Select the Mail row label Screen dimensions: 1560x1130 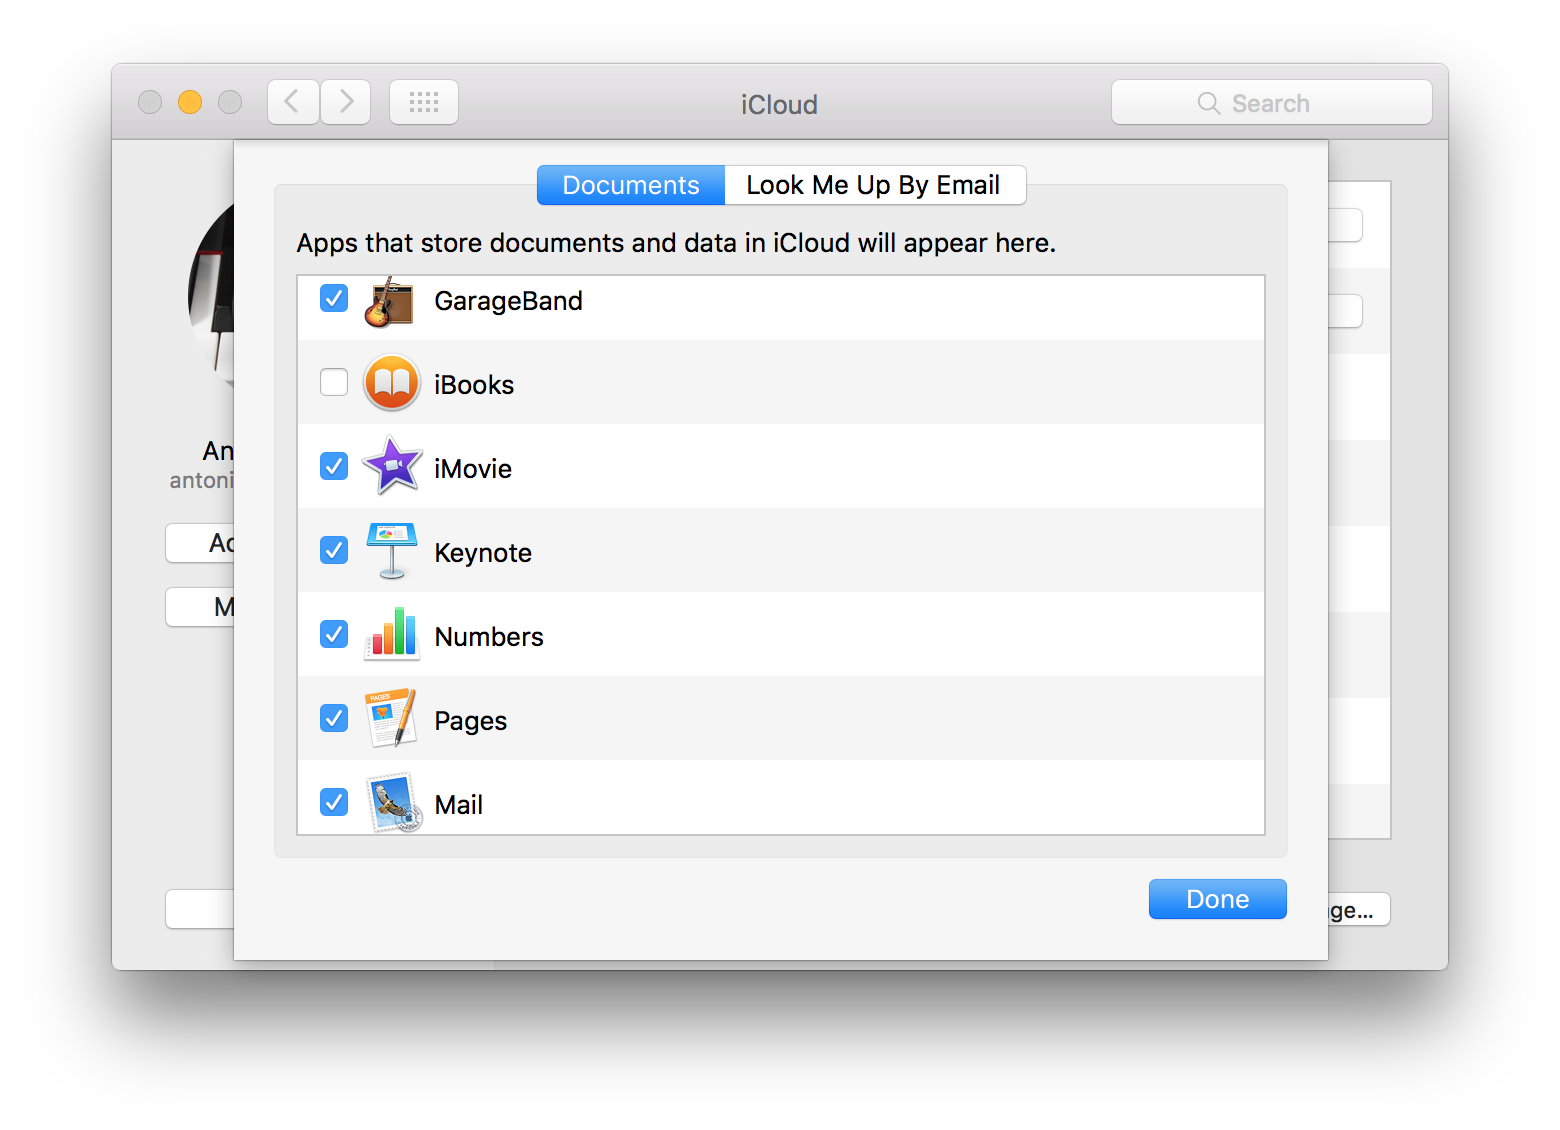(458, 805)
